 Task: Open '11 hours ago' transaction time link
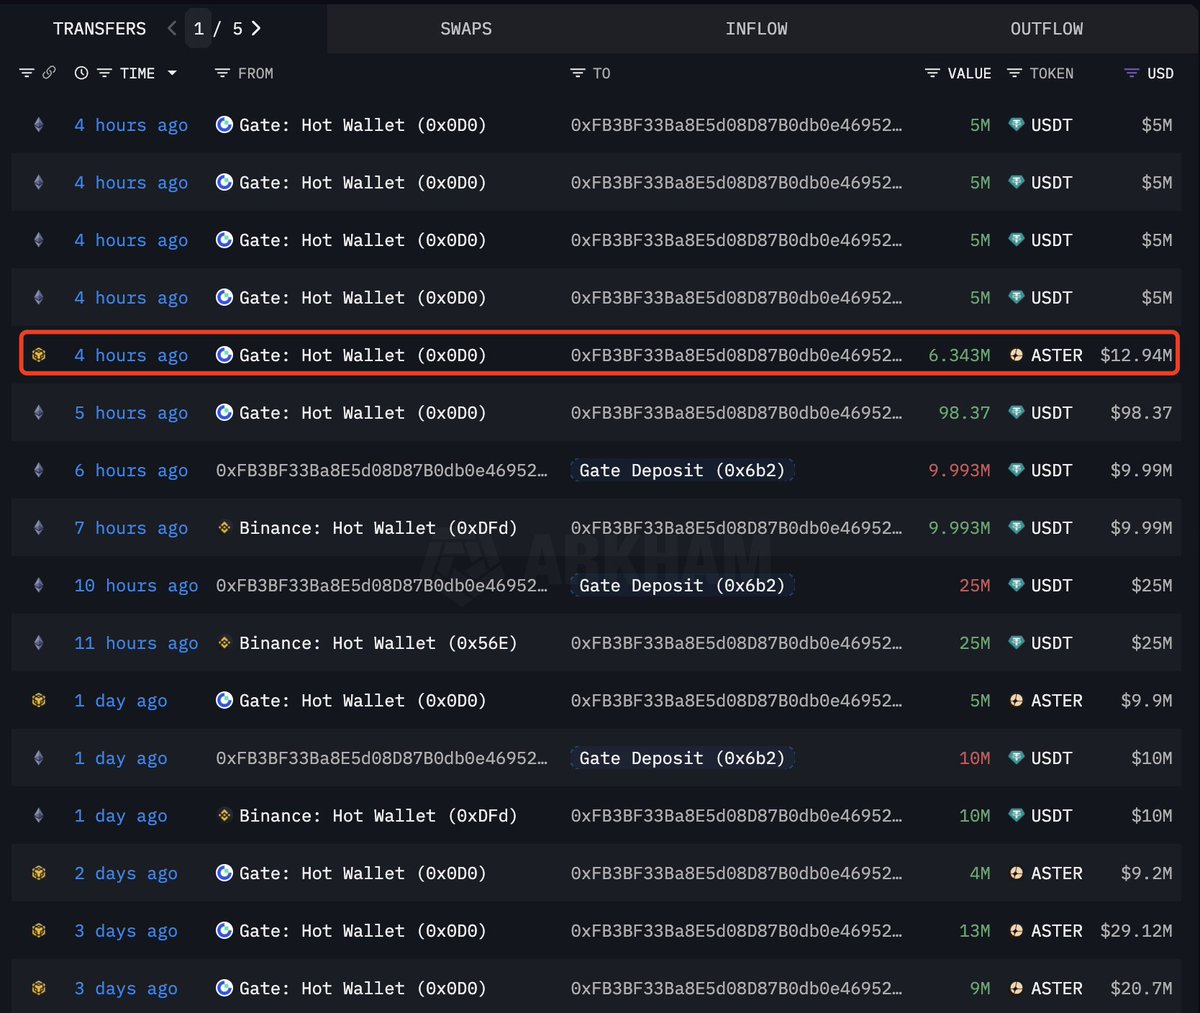[x=136, y=643]
